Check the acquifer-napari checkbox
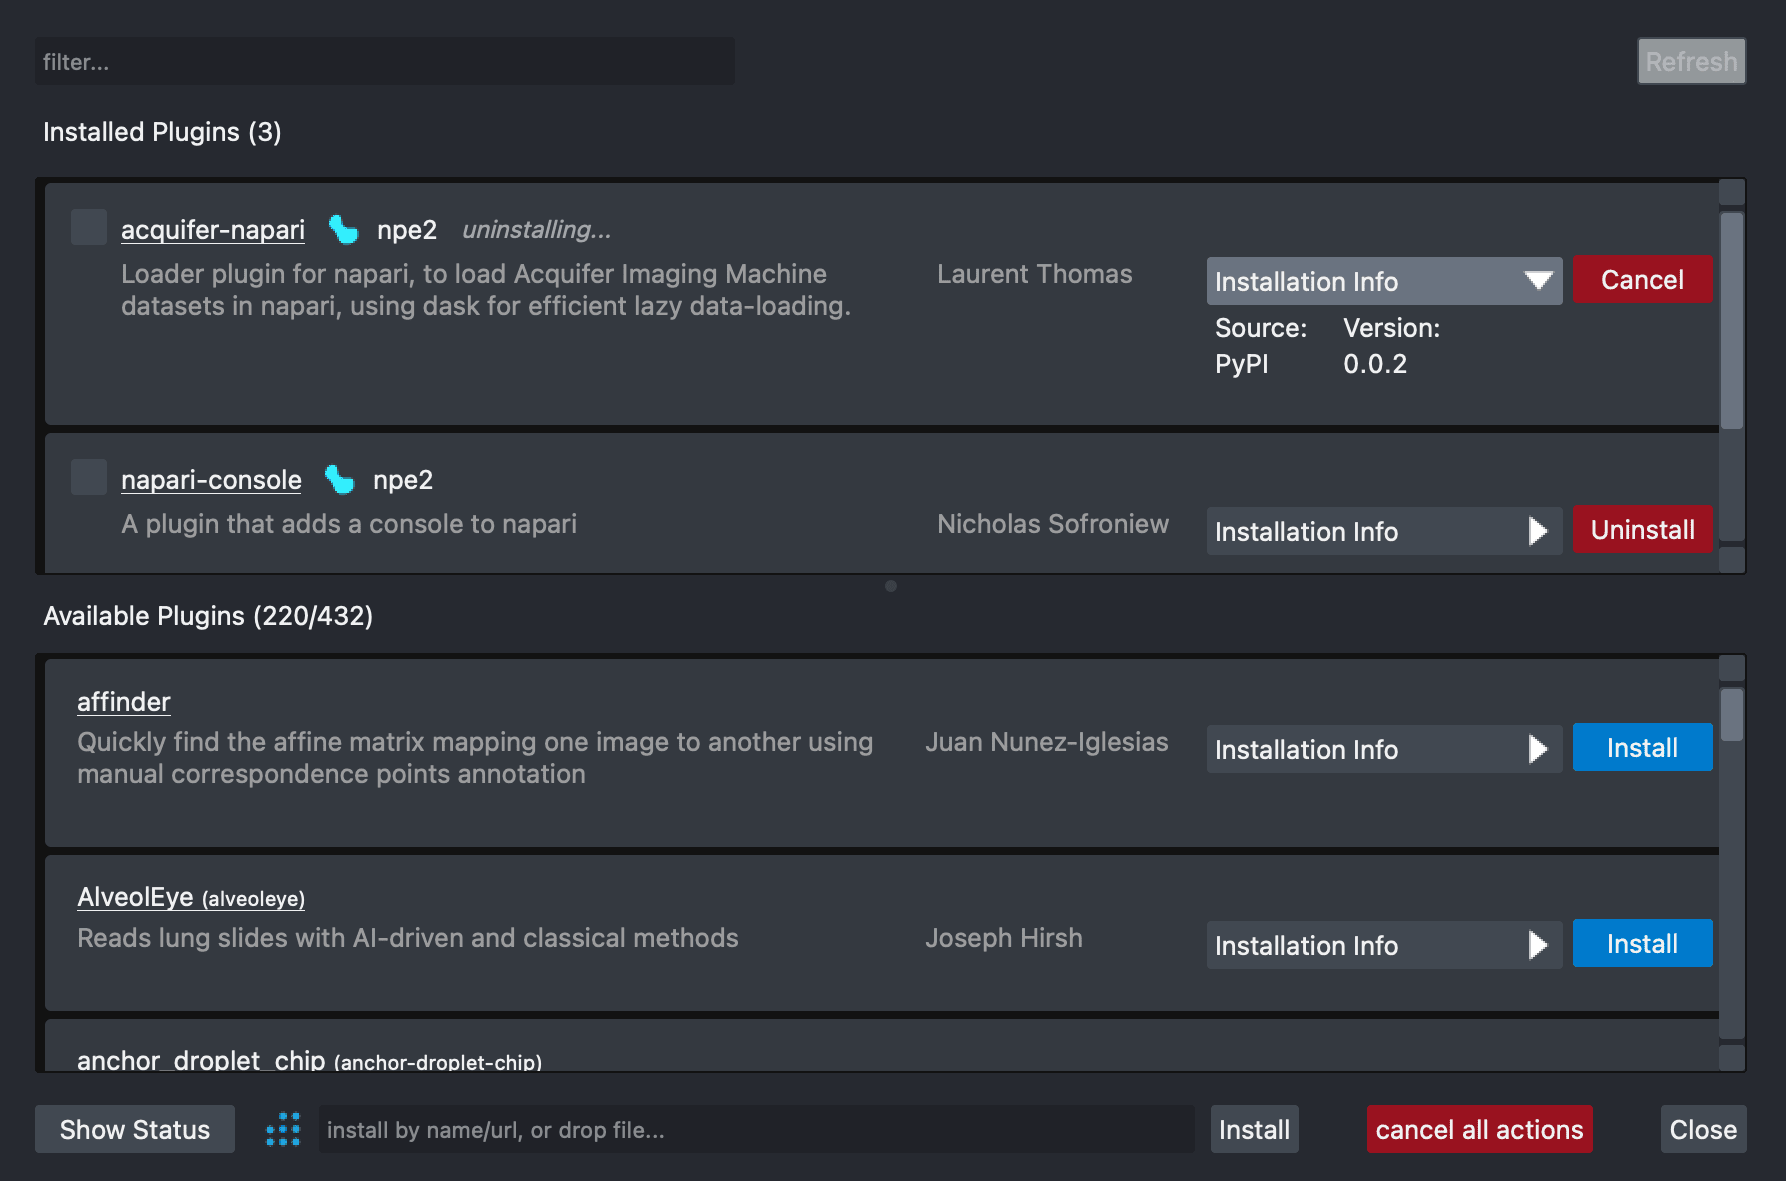 tap(88, 227)
